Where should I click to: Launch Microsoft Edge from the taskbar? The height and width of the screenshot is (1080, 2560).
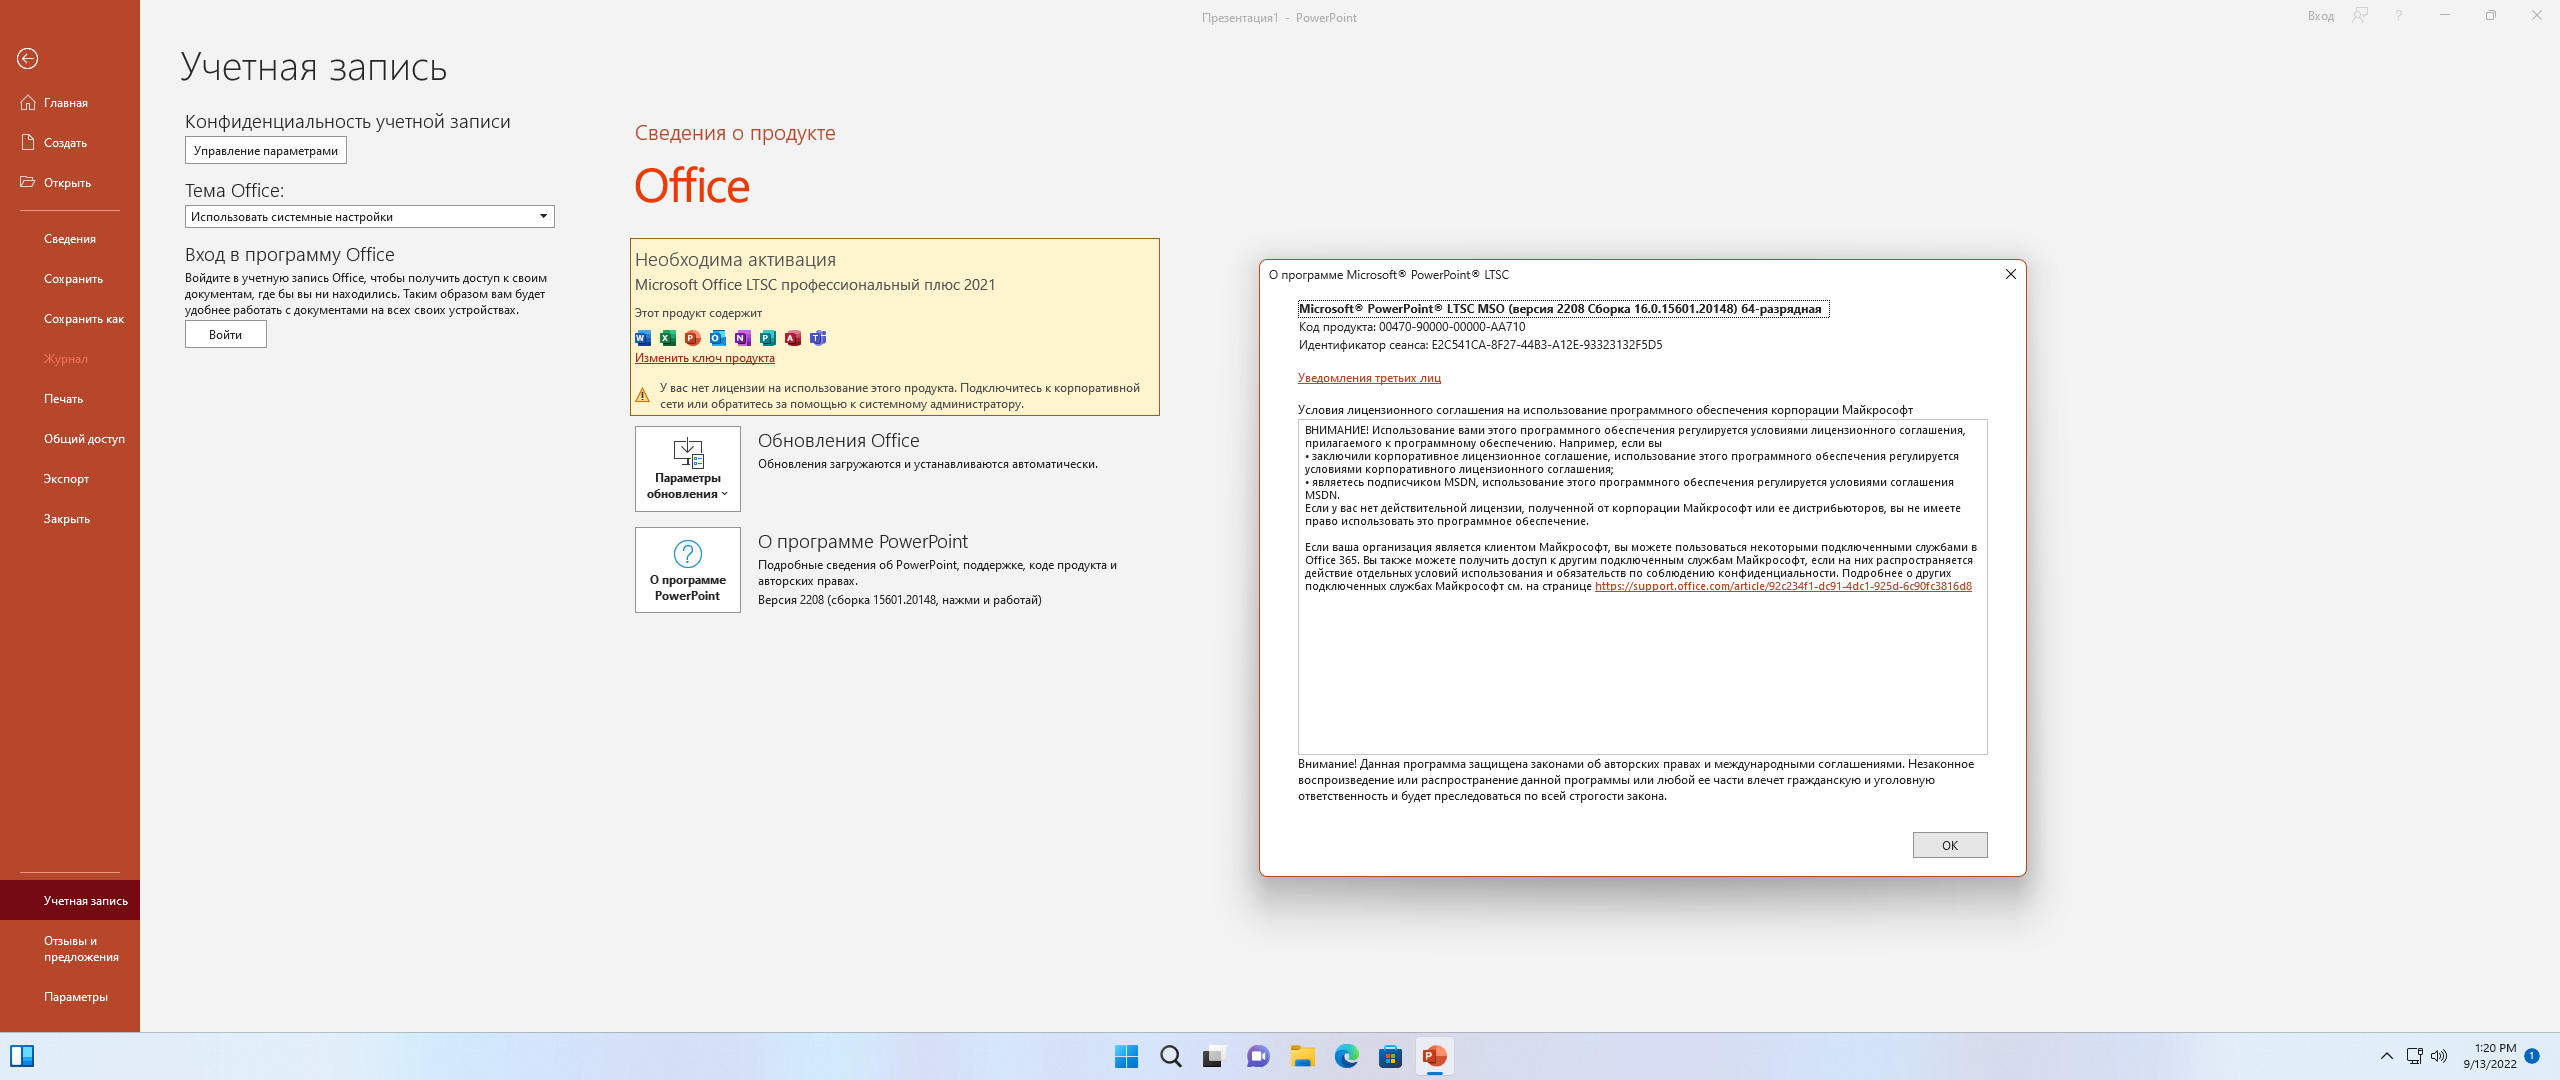(1346, 1056)
